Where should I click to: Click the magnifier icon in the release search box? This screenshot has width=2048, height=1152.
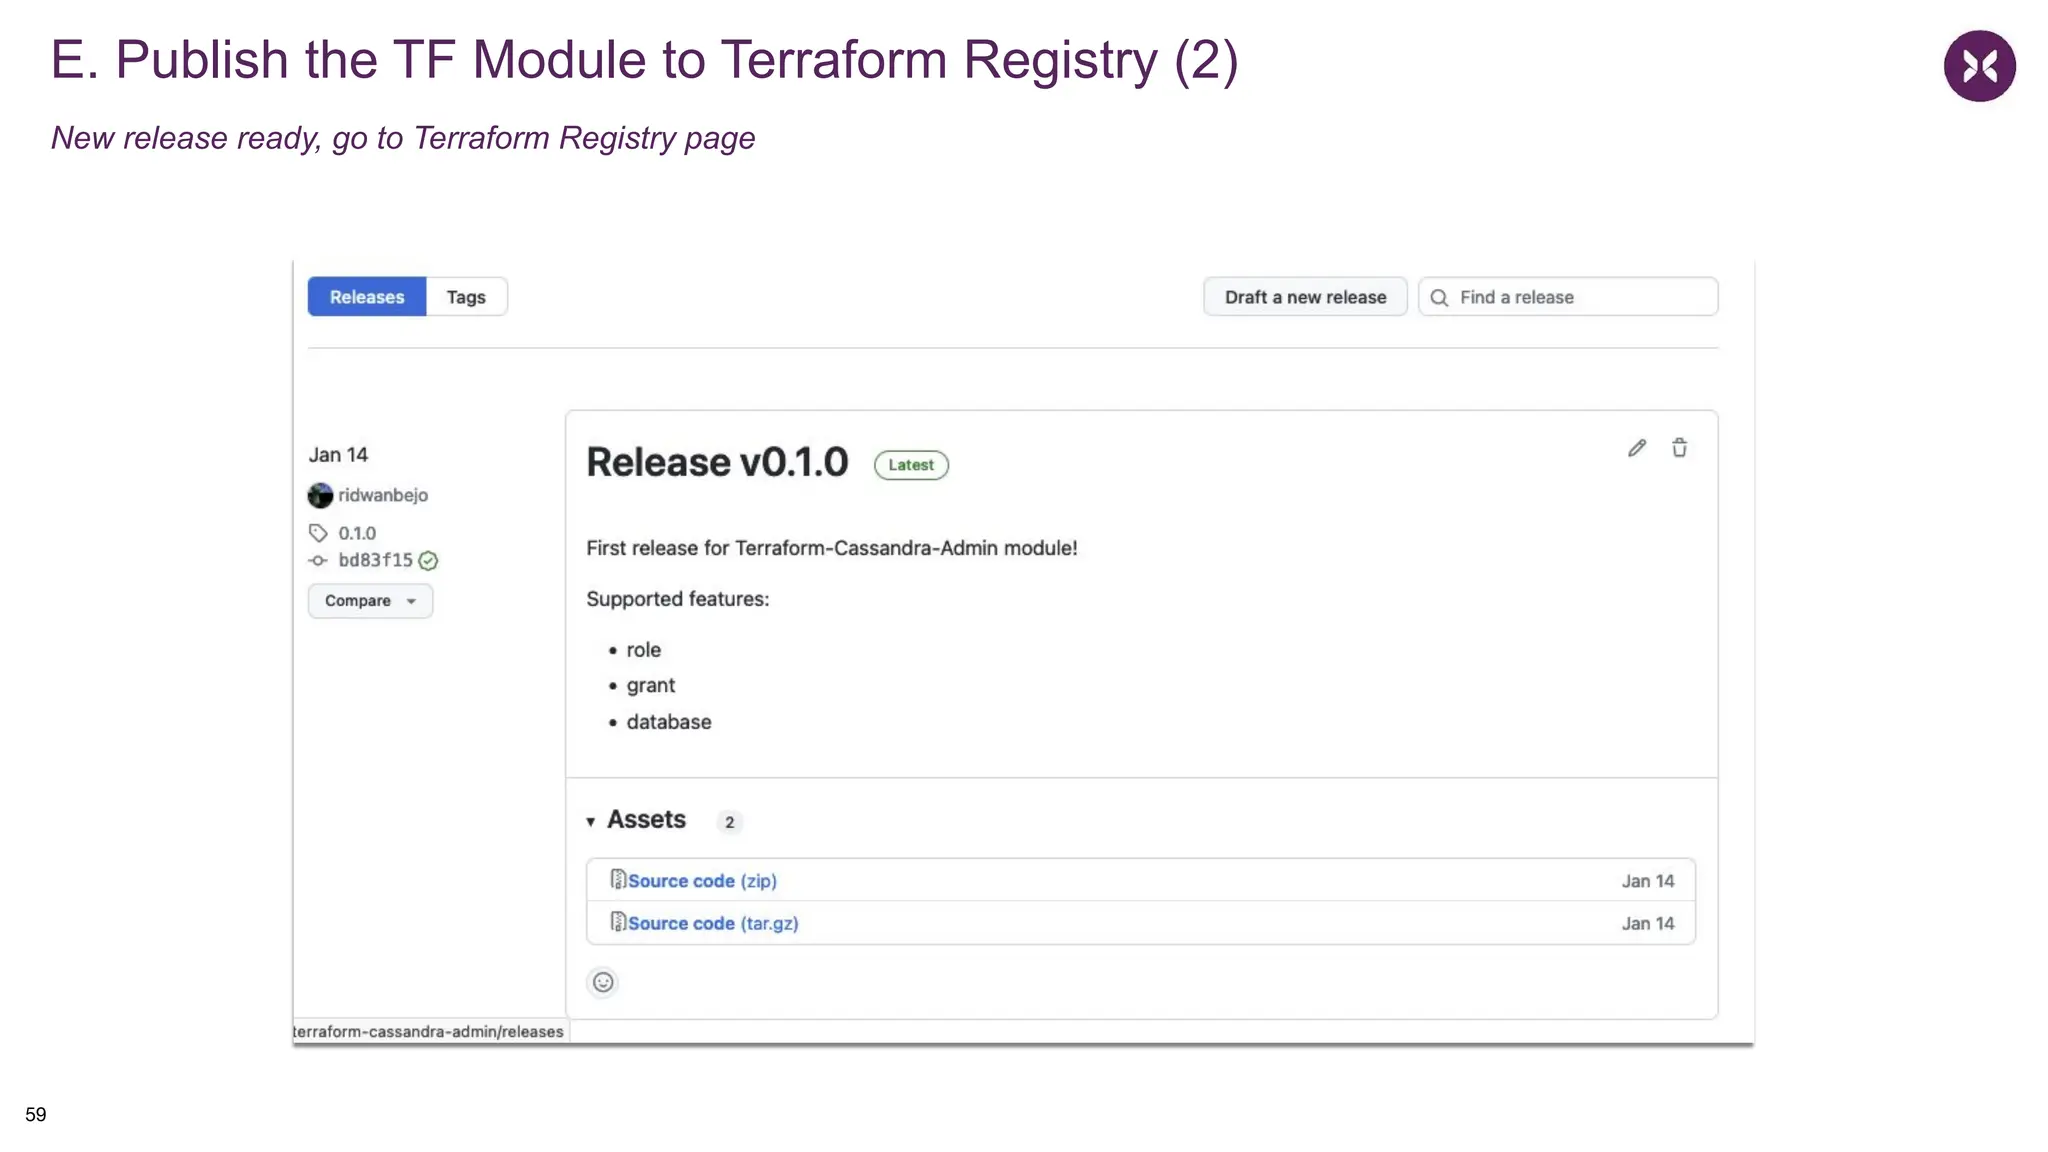pyautogui.click(x=1439, y=298)
